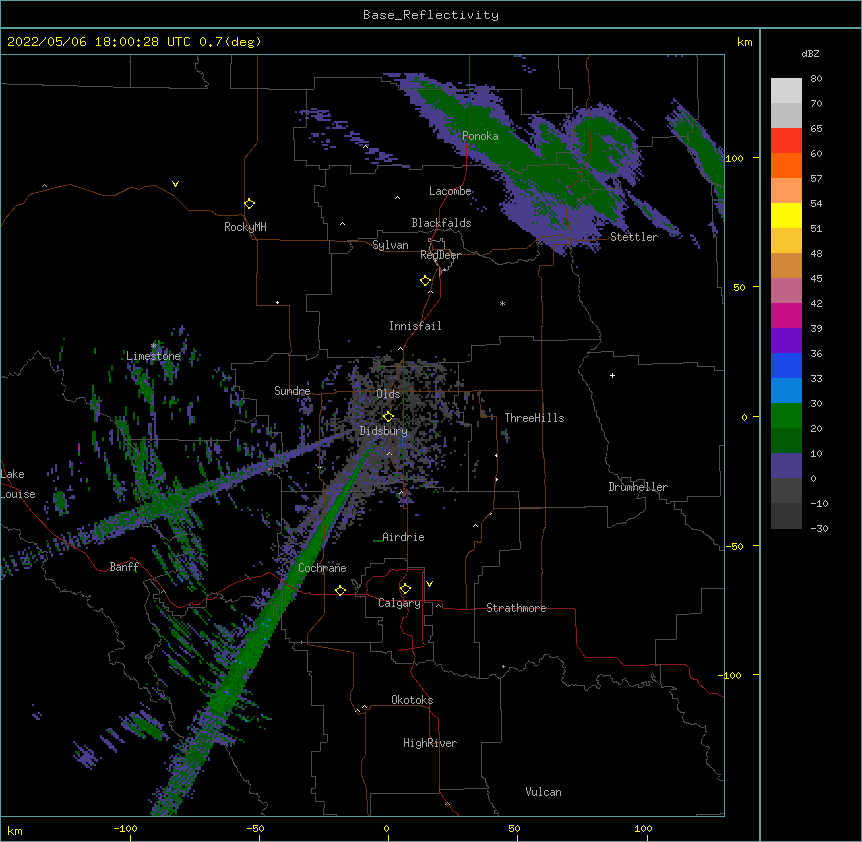The width and height of the screenshot is (862, 842).
Task: Click the Calgary city label
Action: click(399, 603)
